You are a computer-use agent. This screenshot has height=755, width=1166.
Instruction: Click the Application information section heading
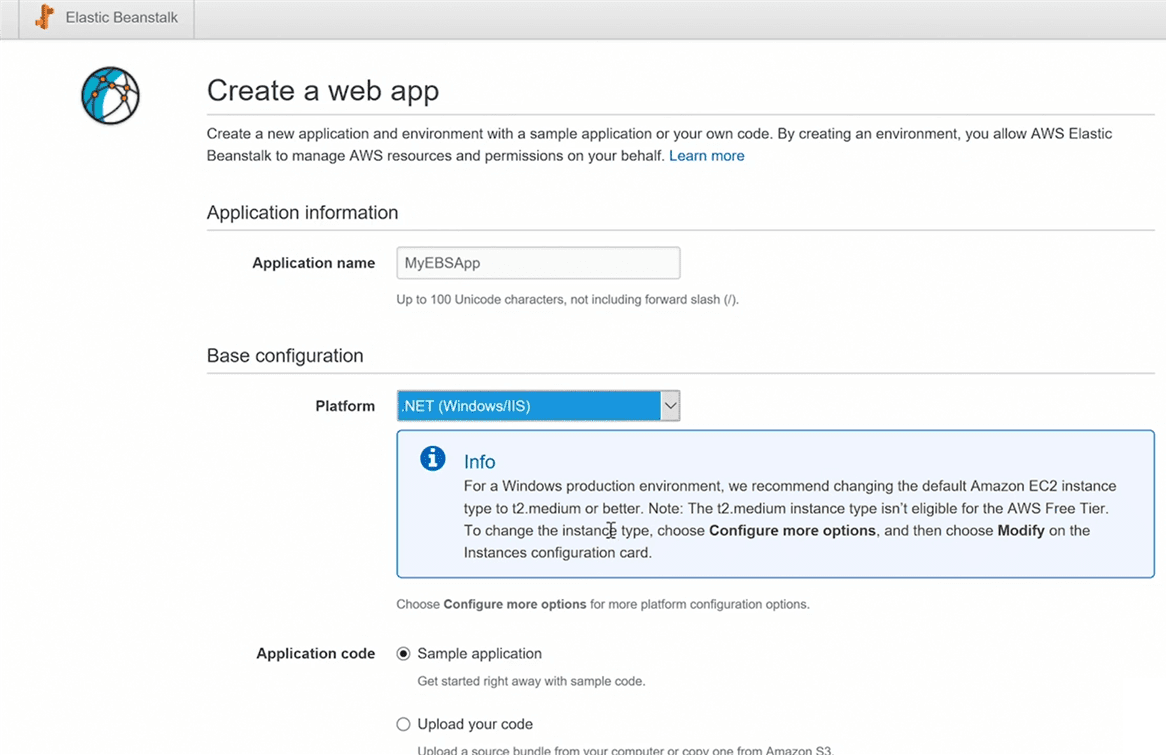coord(302,213)
